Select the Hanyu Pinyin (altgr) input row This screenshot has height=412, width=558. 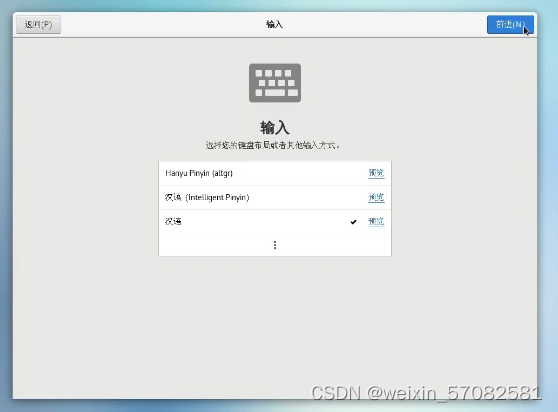click(275, 173)
